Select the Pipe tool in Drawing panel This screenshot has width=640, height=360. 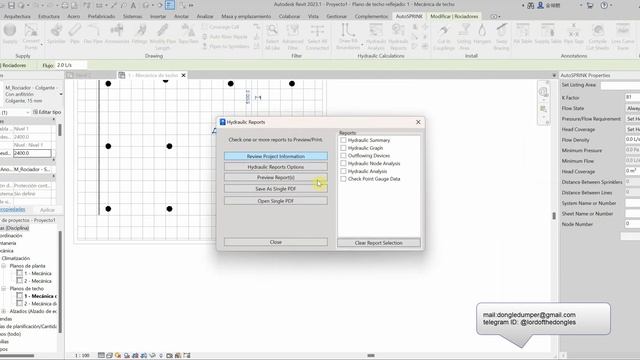[74, 33]
